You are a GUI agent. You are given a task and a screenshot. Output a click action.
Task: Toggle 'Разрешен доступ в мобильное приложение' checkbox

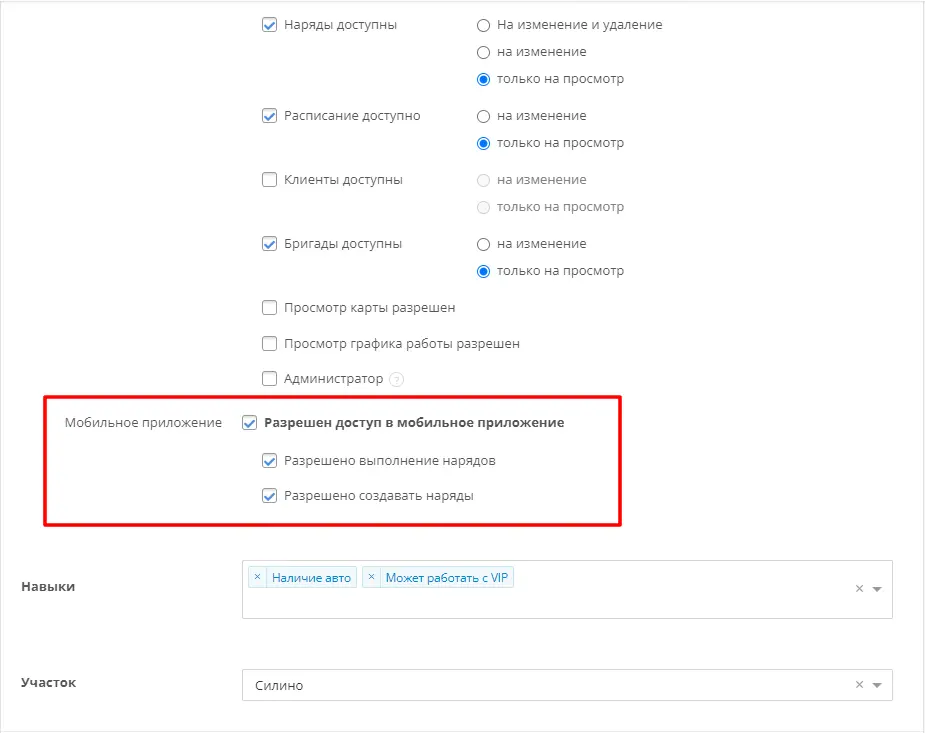[250, 423]
